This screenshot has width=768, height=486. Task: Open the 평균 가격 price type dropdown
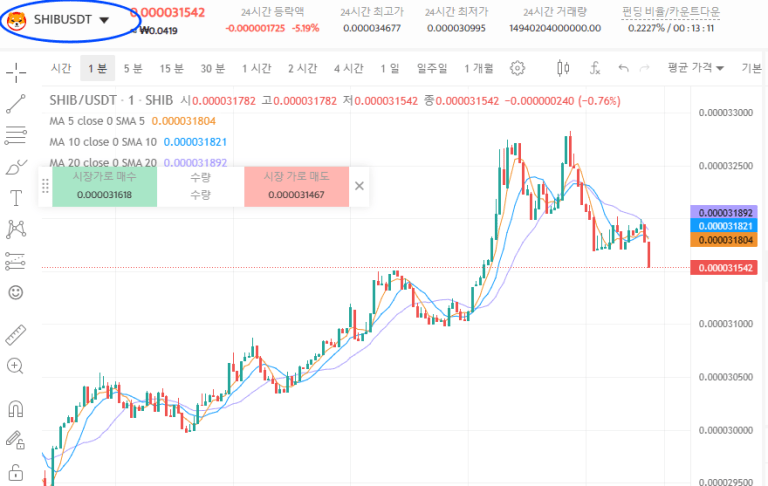click(695, 68)
